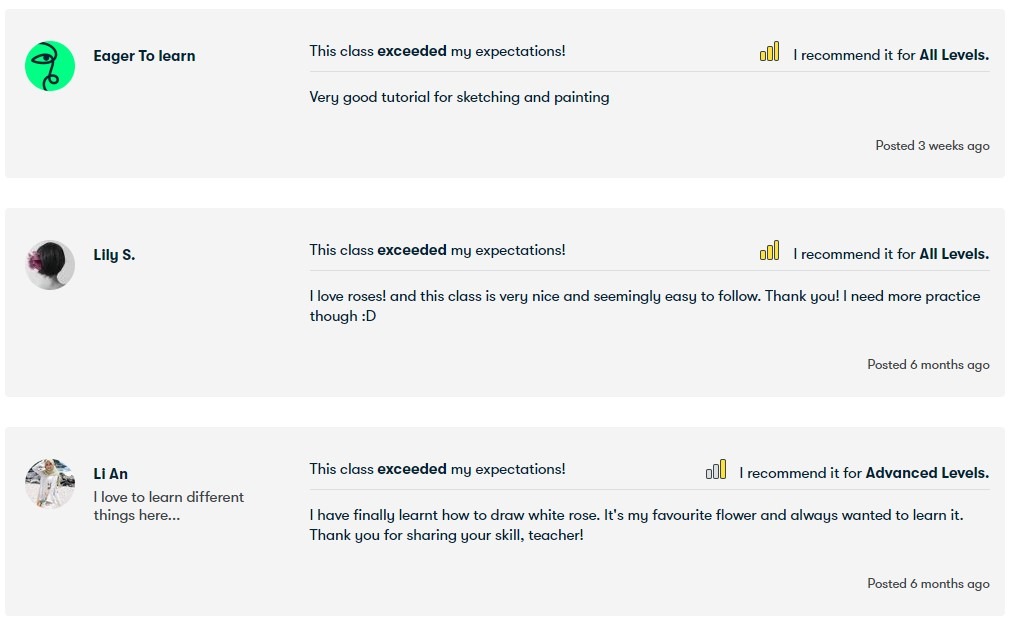Open the Li An profile name
This screenshot has width=1011, height=625.
click(111, 474)
